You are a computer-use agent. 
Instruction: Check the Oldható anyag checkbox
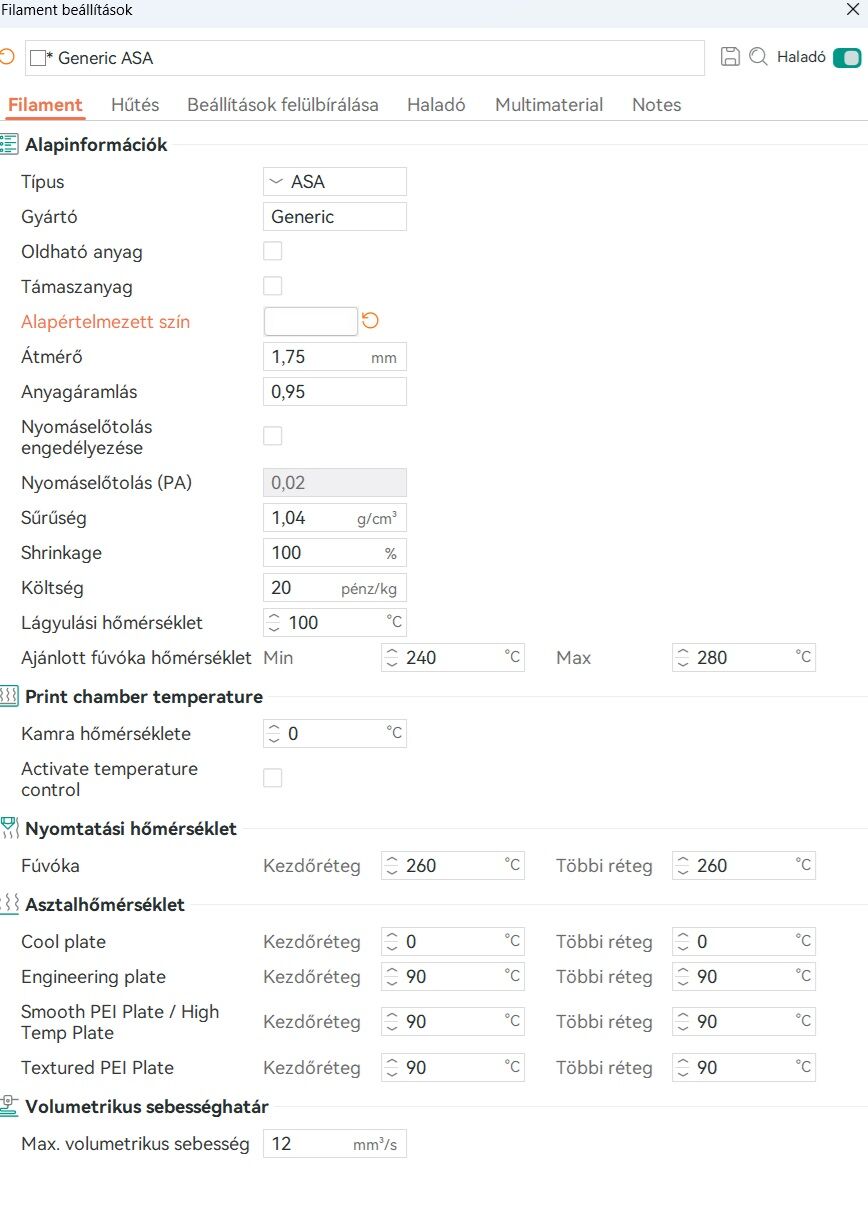[272, 251]
